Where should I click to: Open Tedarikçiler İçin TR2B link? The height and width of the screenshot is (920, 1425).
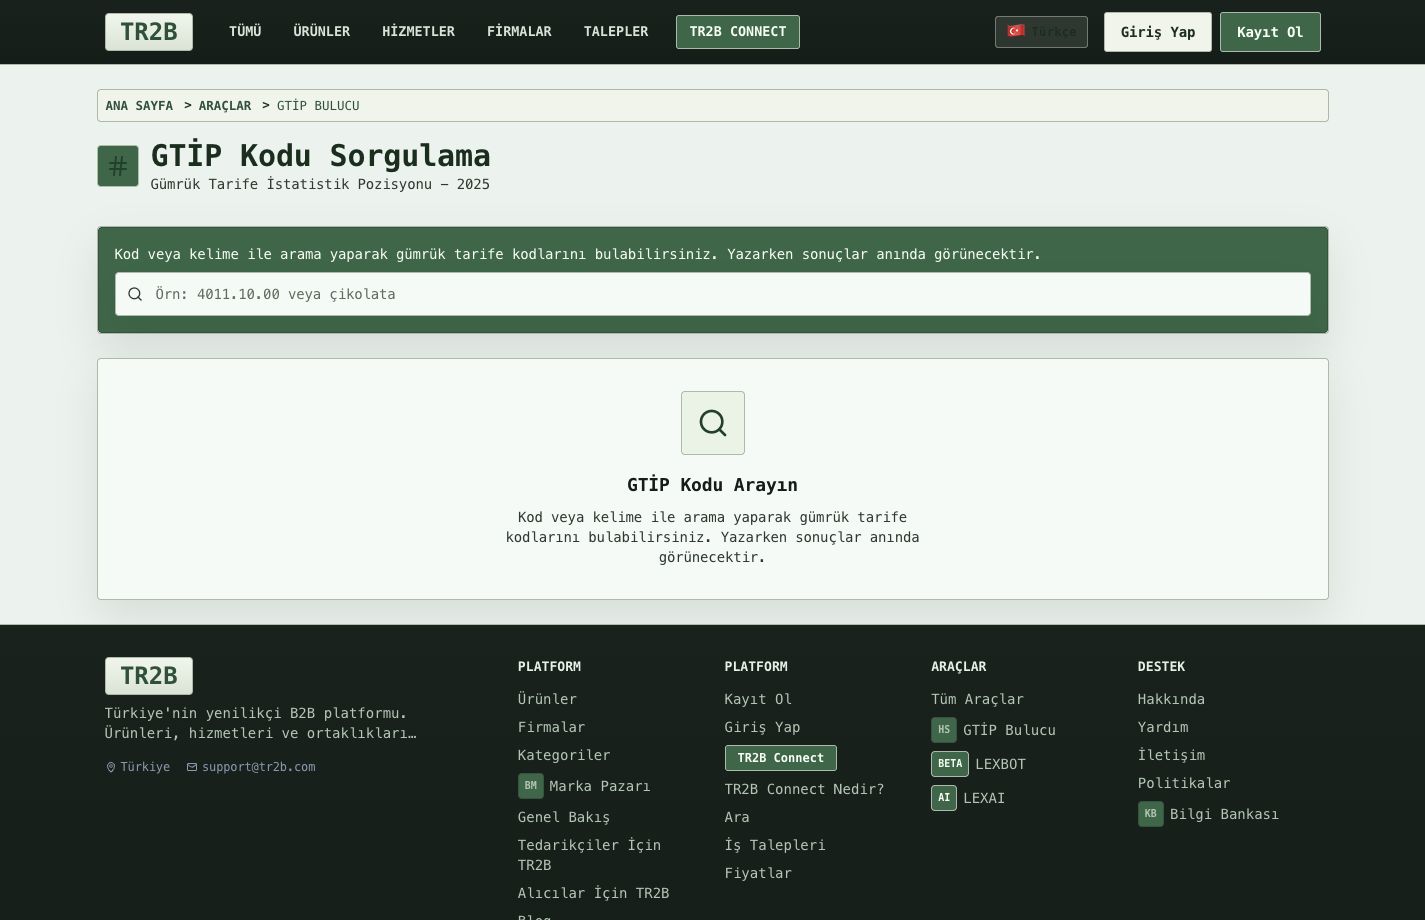coord(589,855)
